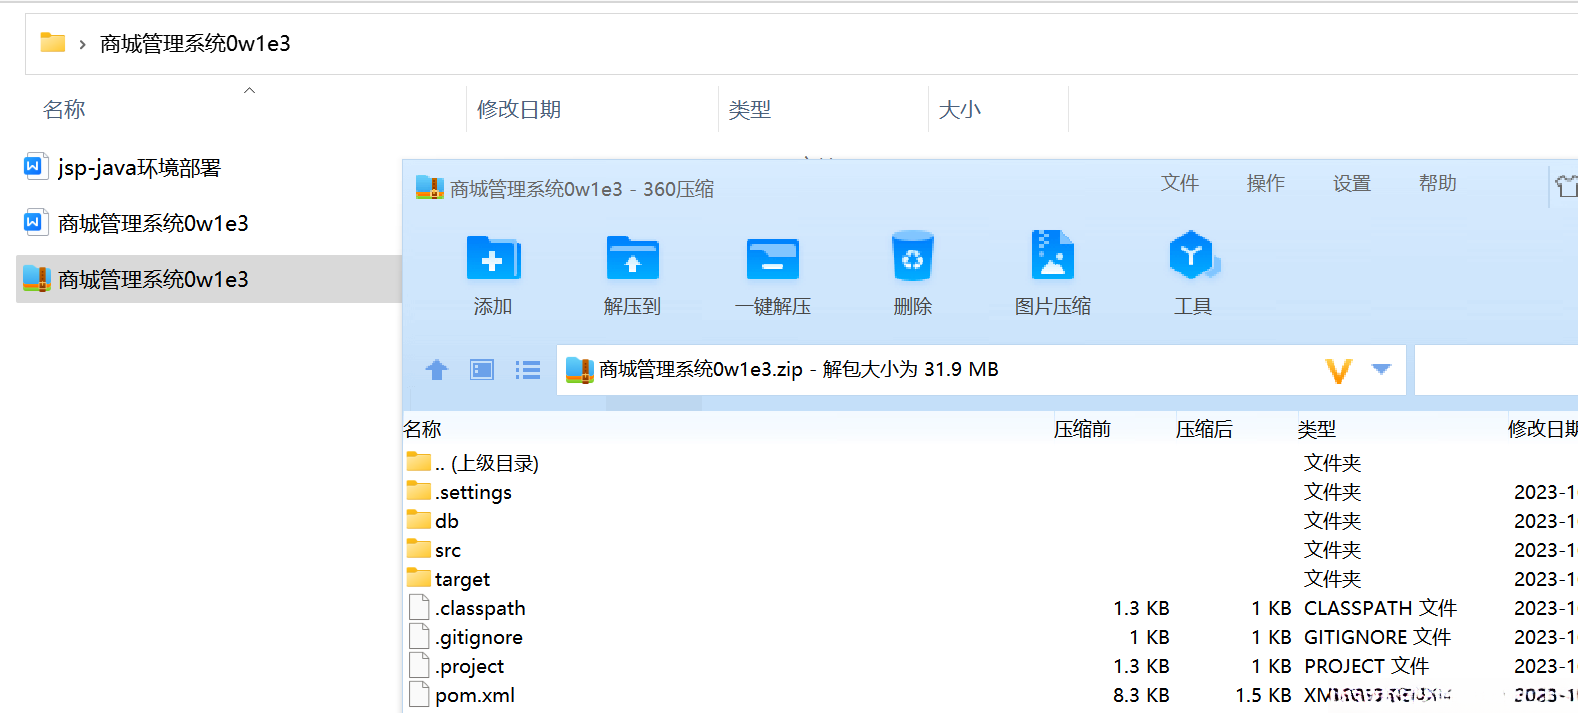Click the 一键解压 one-click extract icon
This screenshot has height=713, width=1578.
click(x=773, y=259)
